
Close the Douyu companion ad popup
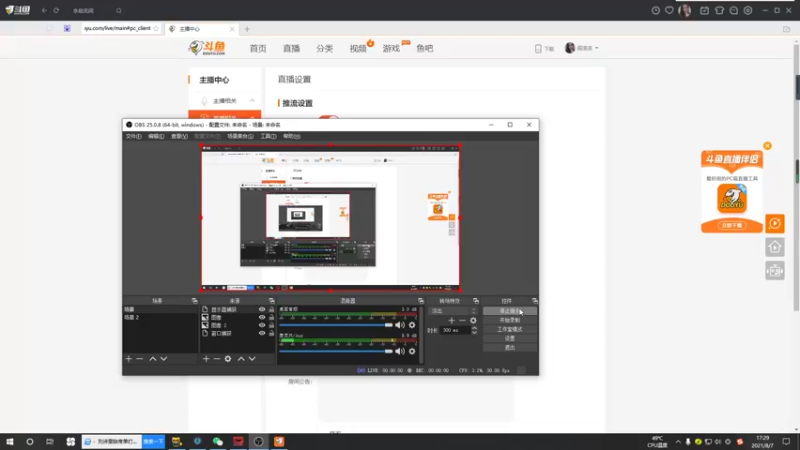(x=767, y=146)
